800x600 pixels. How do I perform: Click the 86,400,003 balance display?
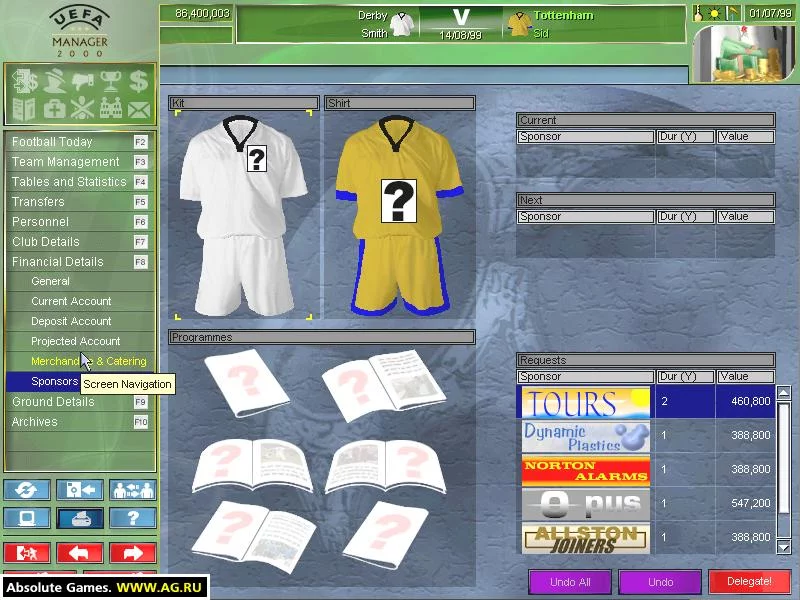tap(196, 14)
